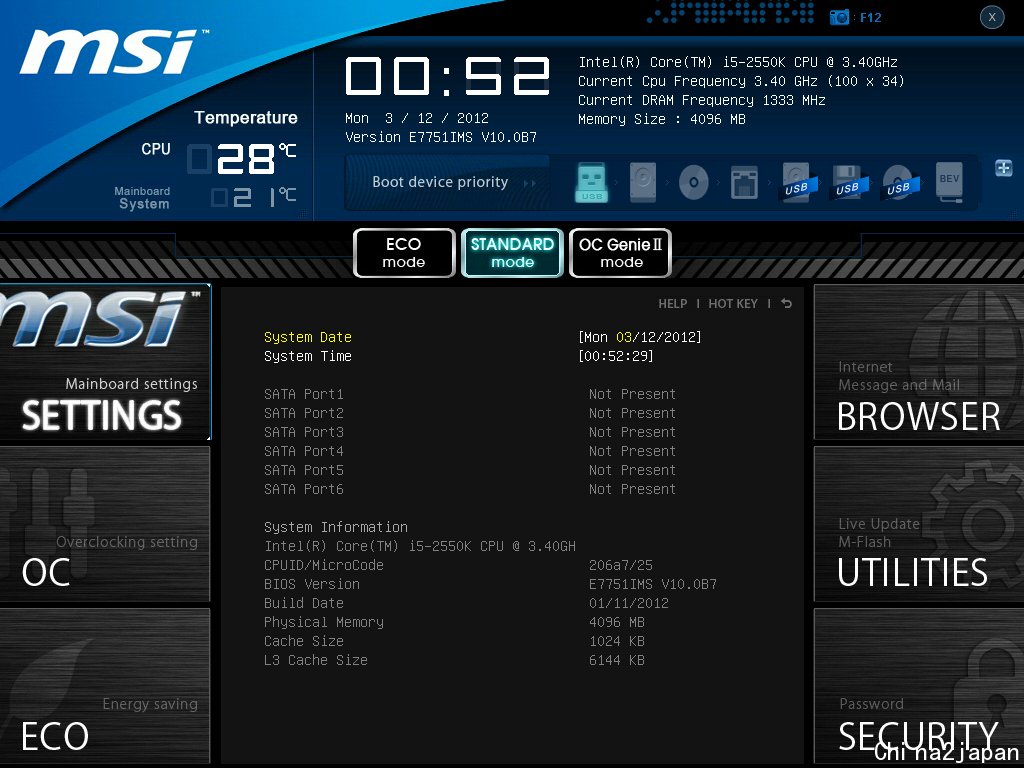Click Not Present value for SATA Port6
Screen dimensions: 1024x768
[x=632, y=488]
